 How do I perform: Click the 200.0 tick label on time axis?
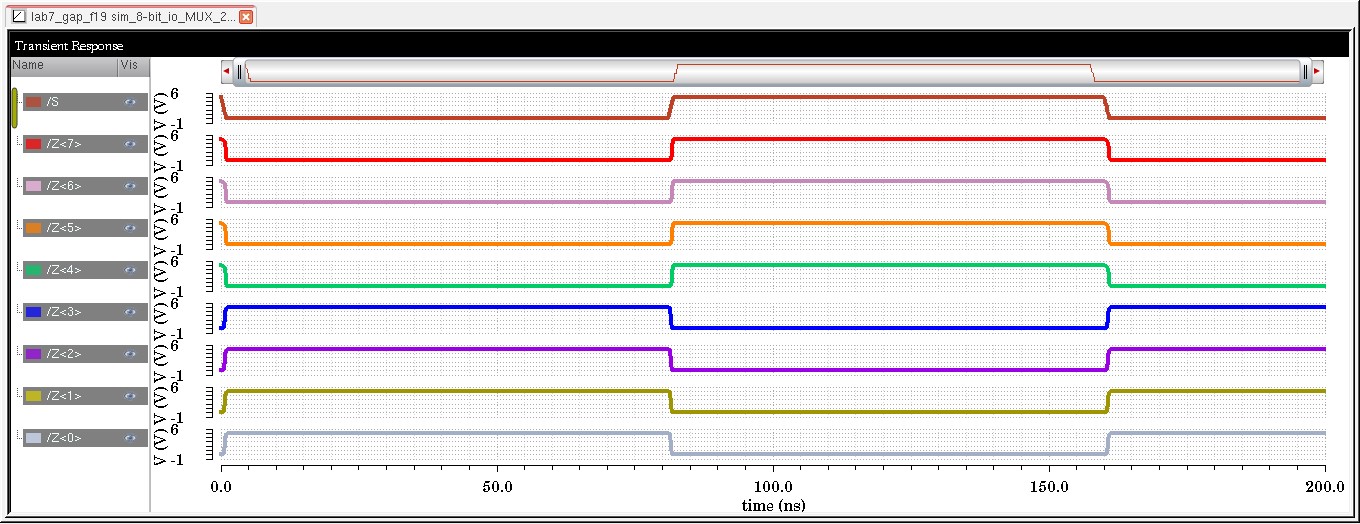click(1324, 489)
